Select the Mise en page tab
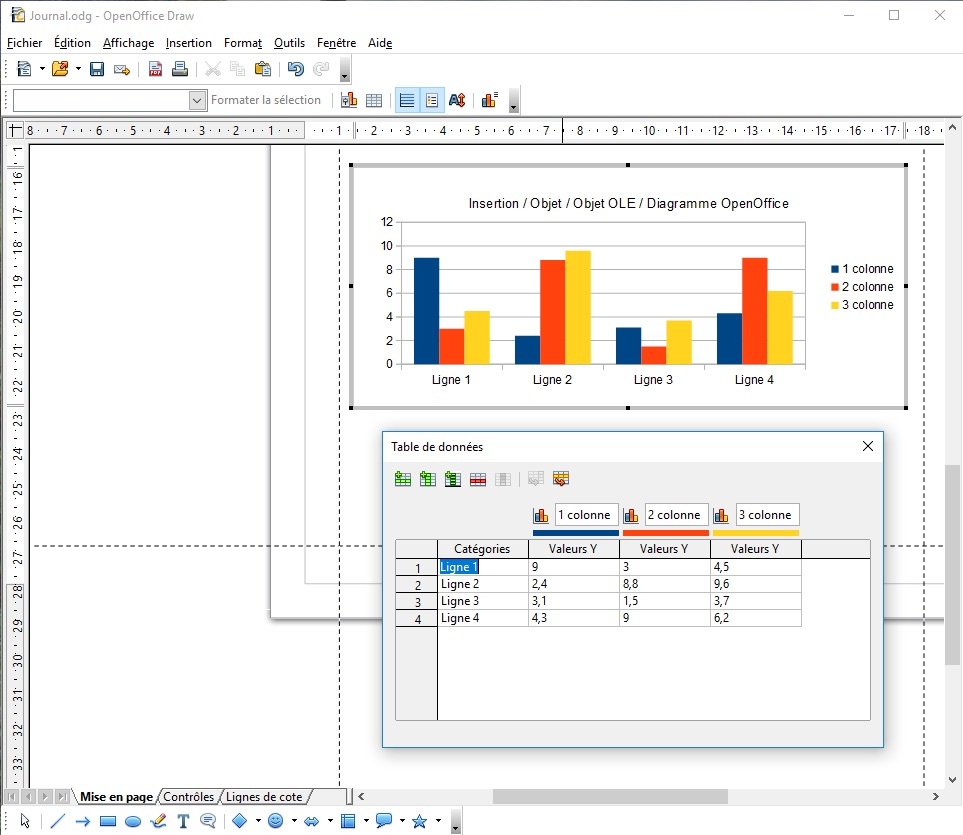The width and height of the screenshot is (963, 835). pyautogui.click(x=116, y=797)
